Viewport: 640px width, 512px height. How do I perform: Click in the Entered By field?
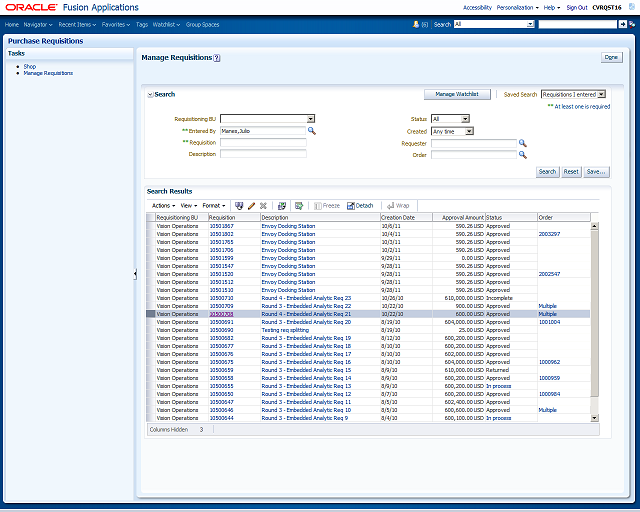tap(263, 131)
